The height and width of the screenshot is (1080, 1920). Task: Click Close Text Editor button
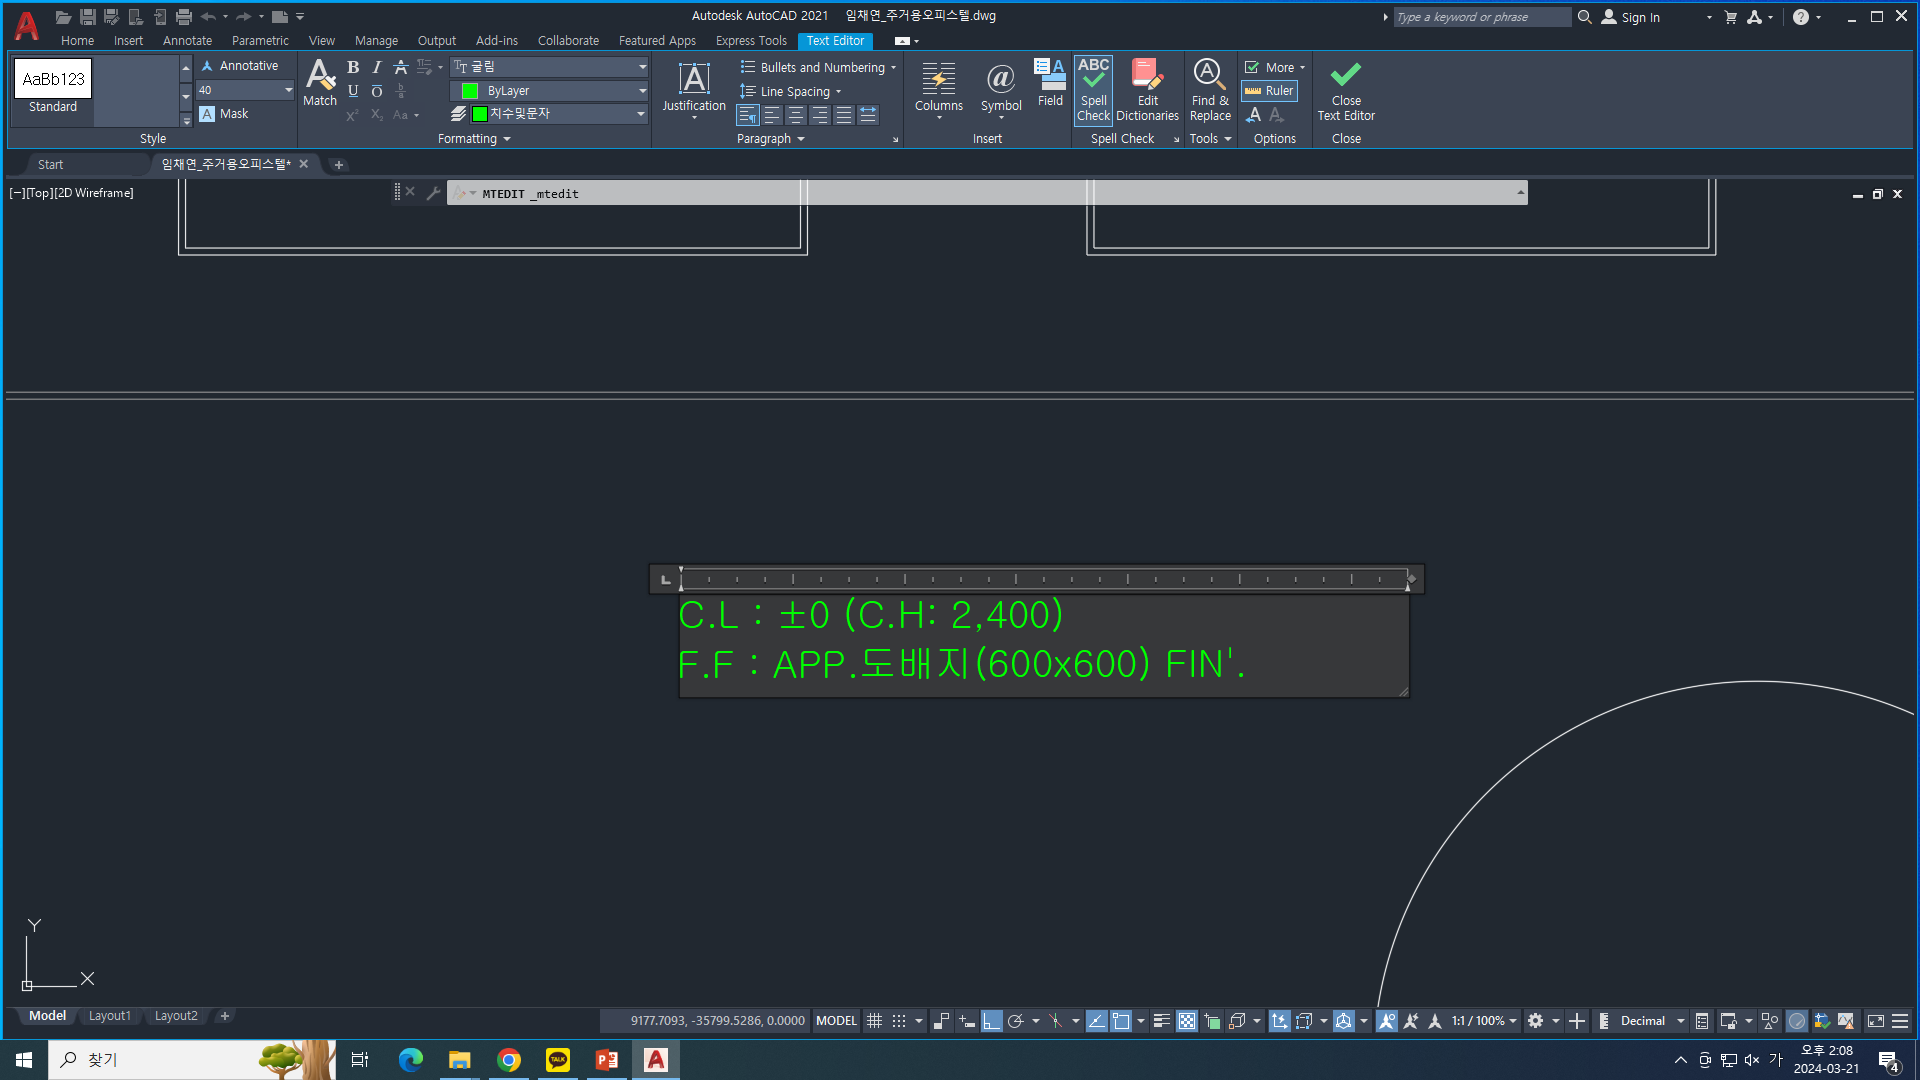pos(1345,88)
